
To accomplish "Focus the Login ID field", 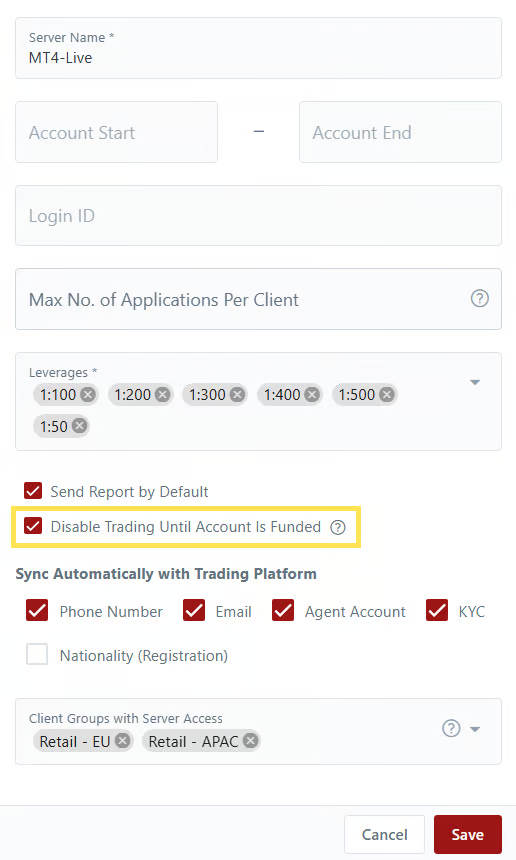I will tap(258, 216).
